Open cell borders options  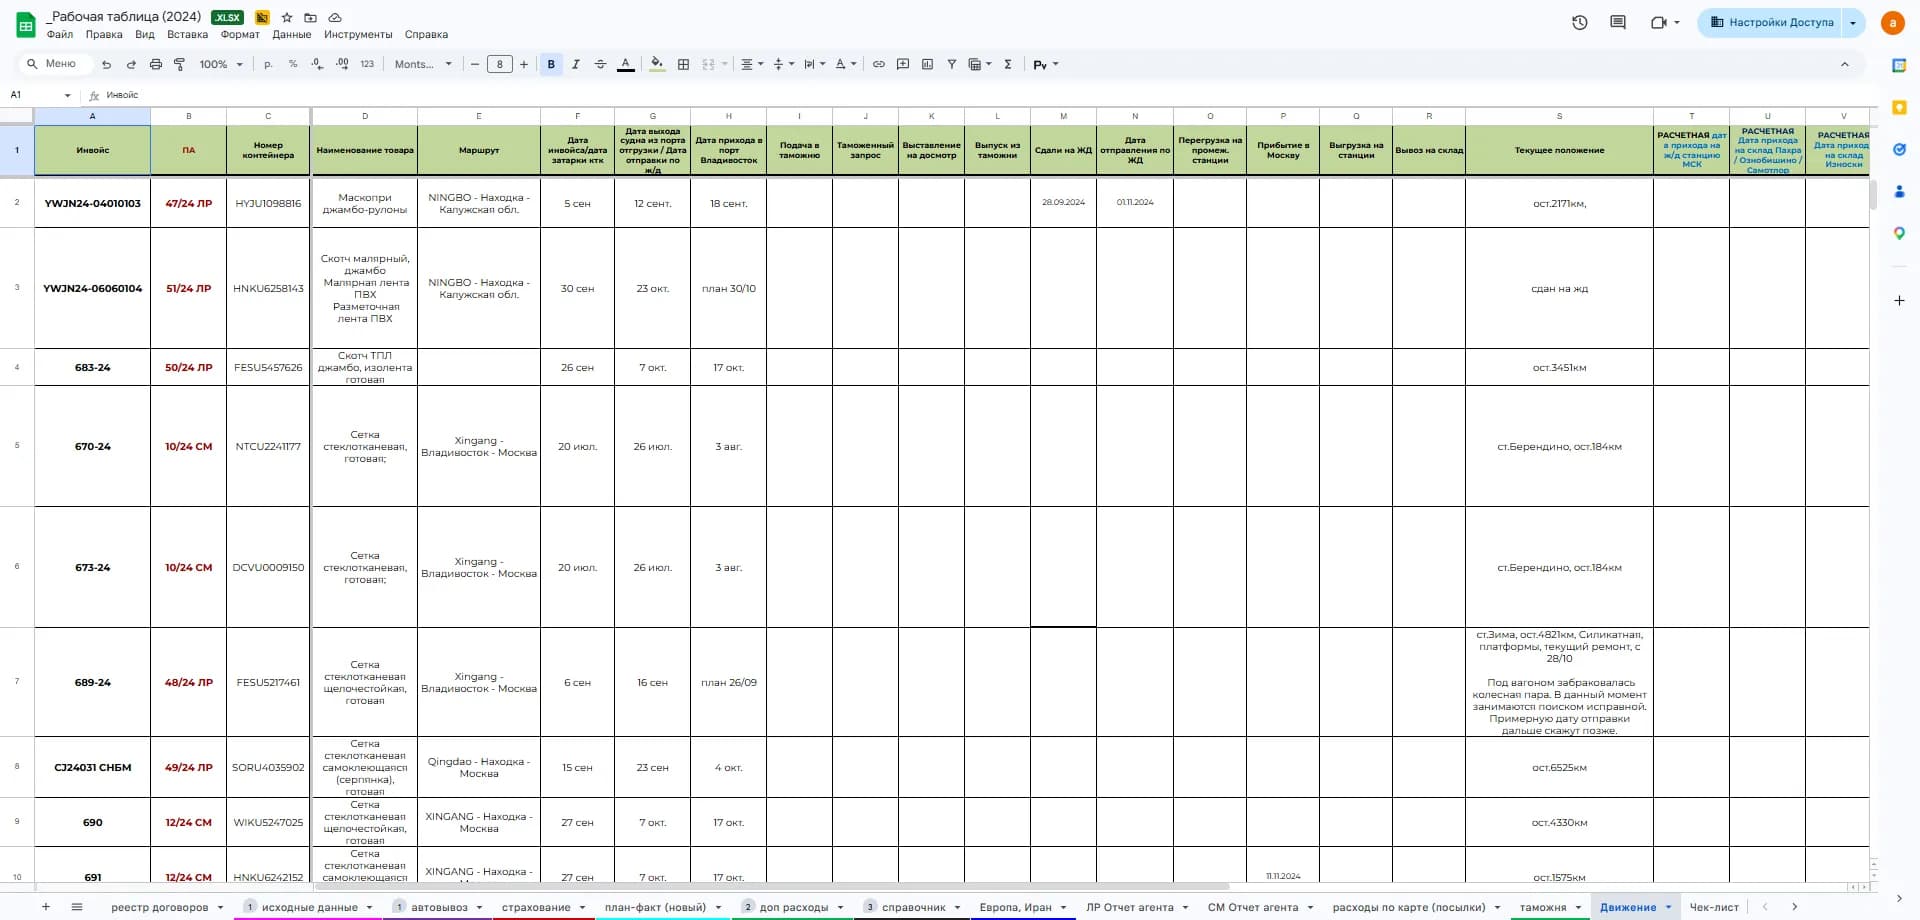pyautogui.click(x=684, y=64)
